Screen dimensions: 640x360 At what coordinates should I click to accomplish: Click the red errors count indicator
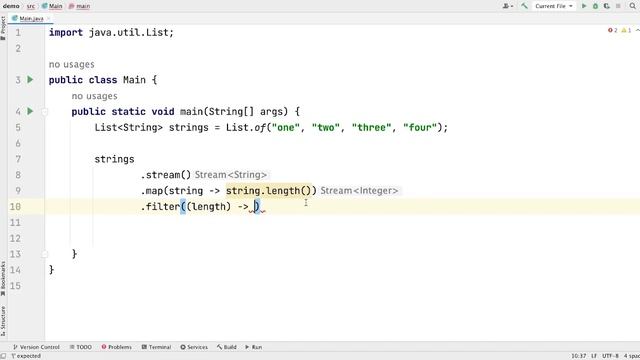(x=613, y=30)
